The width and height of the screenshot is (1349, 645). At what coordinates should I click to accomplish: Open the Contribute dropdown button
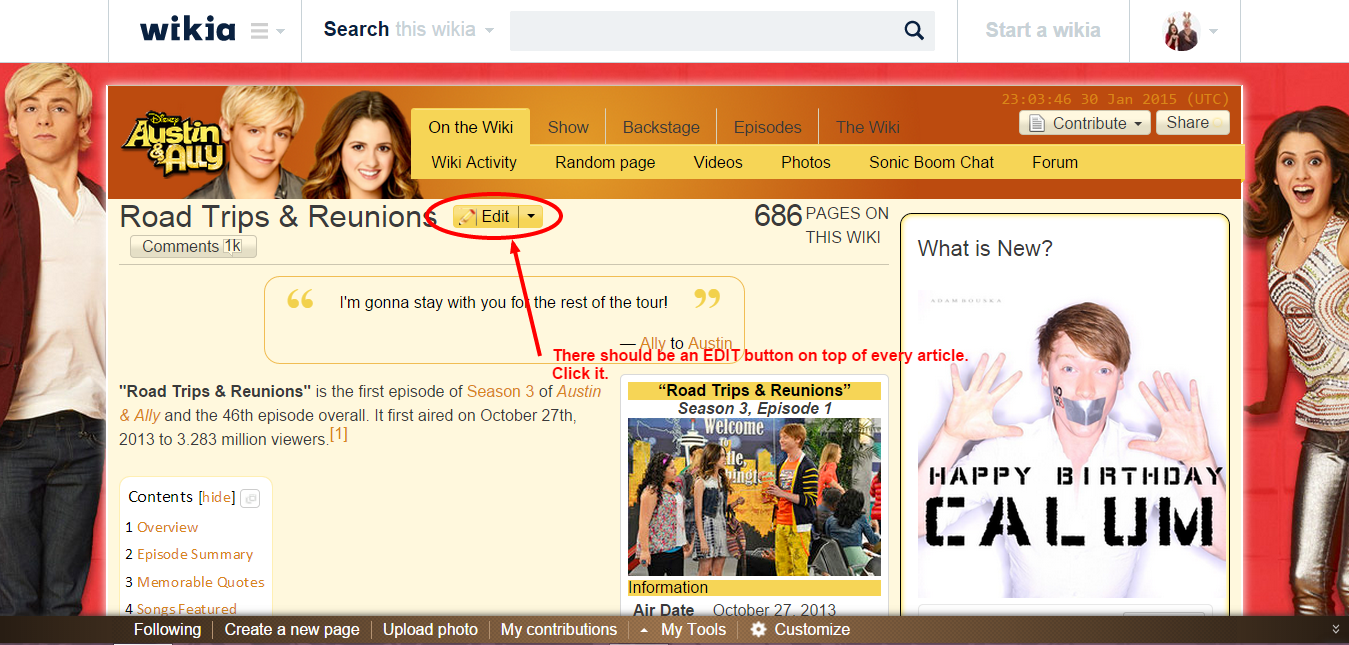pyautogui.click(x=1085, y=123)
